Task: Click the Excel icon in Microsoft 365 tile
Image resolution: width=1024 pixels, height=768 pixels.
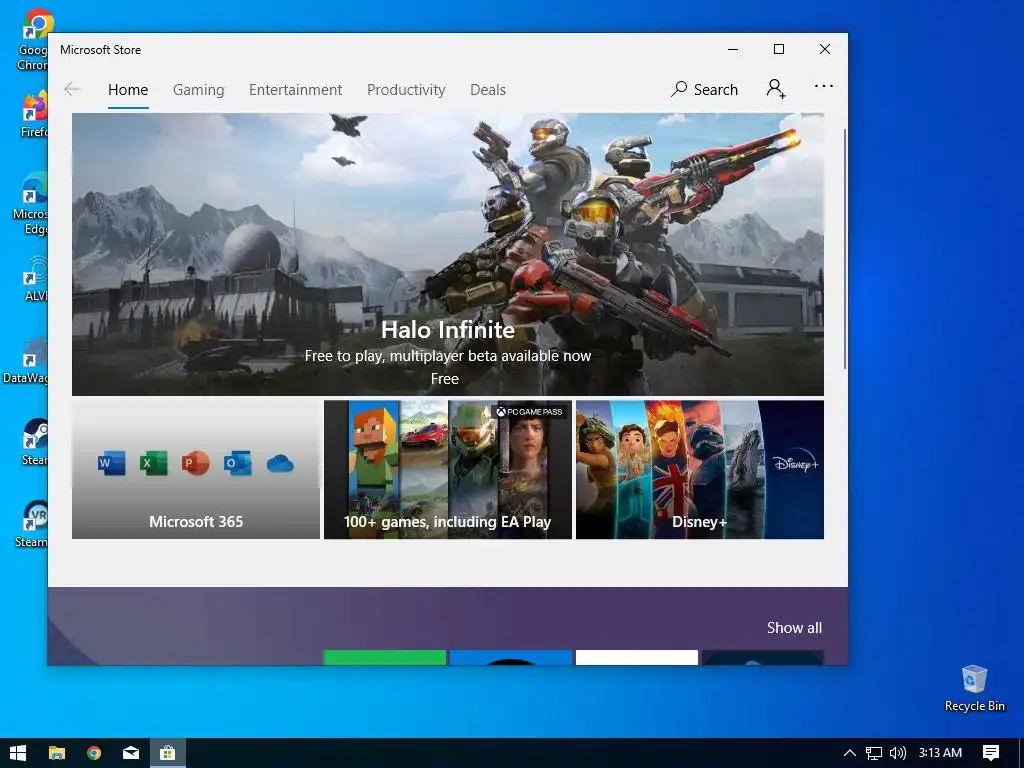Action: click(x=153, y=464)
